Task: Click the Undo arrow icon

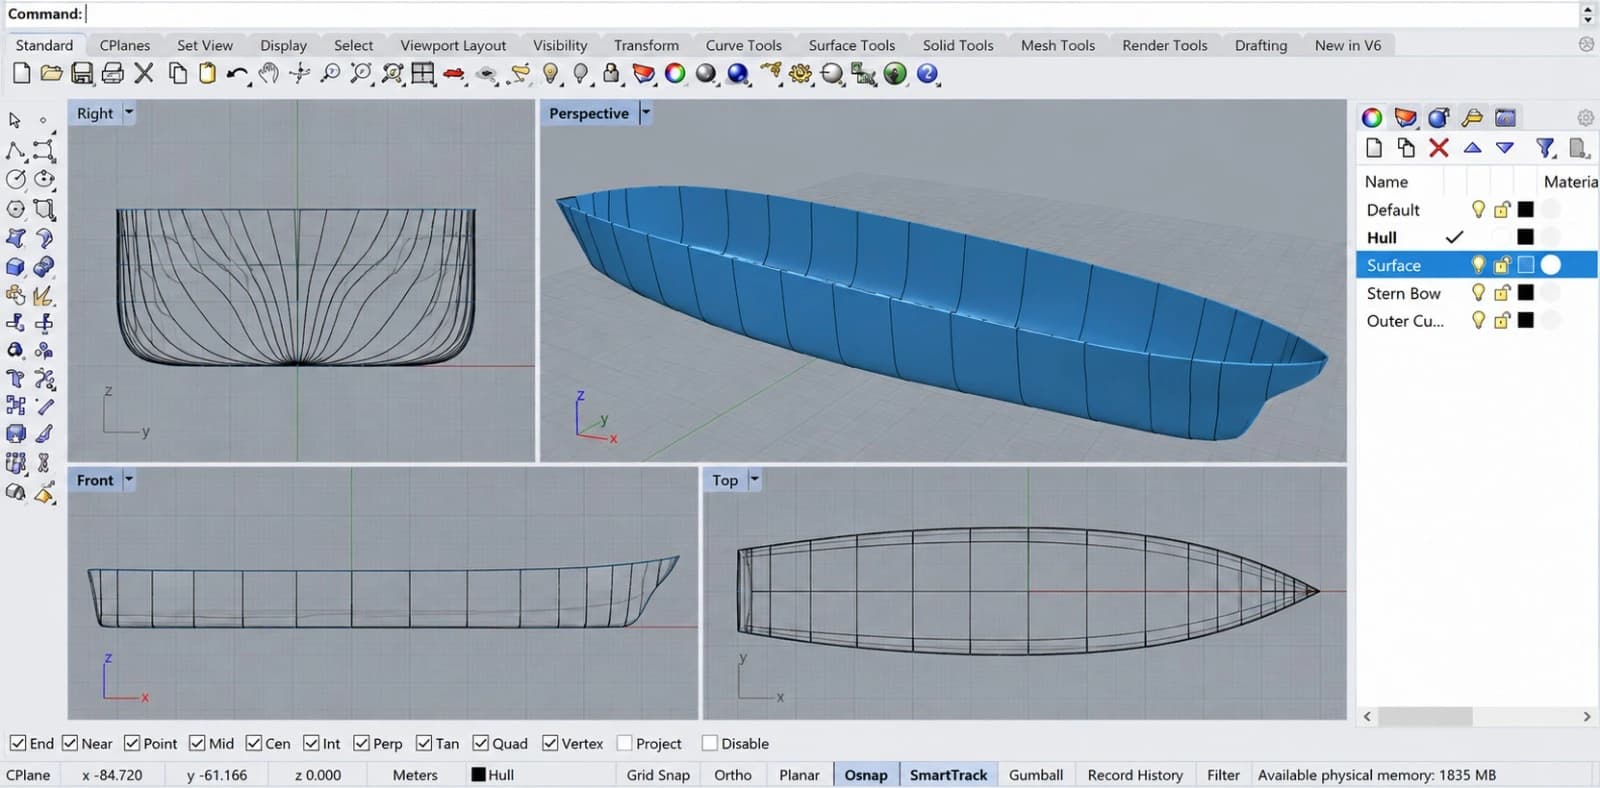Action: click(x=237, y=74)
